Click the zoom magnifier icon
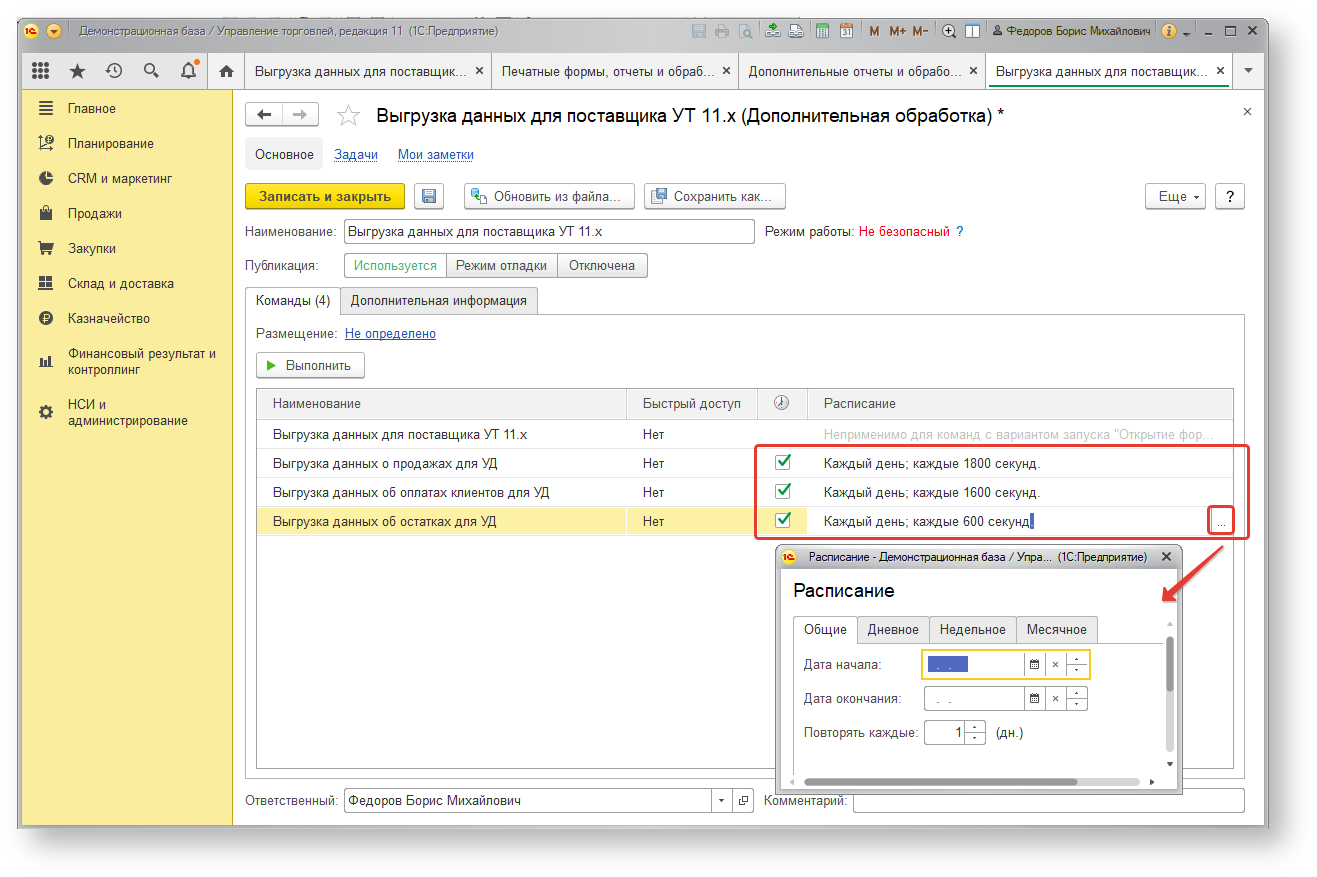 [950, 31]
